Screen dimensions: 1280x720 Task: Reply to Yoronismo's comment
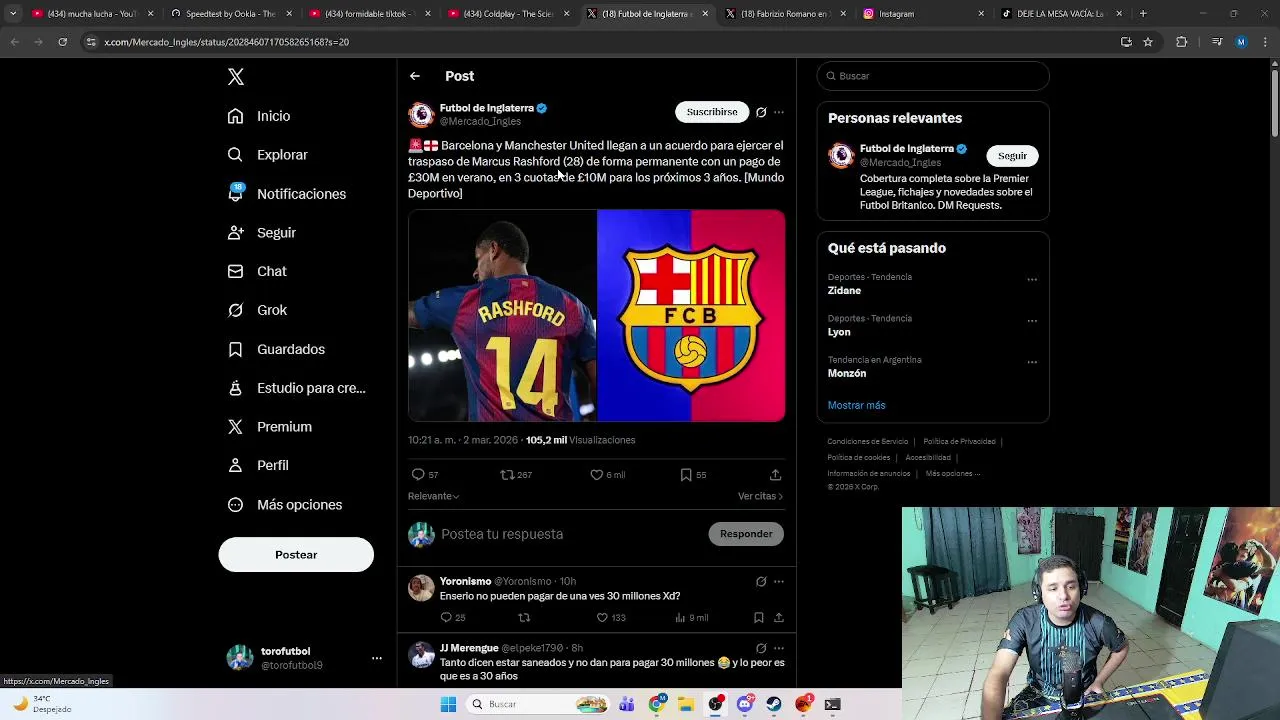pos(453,618)
